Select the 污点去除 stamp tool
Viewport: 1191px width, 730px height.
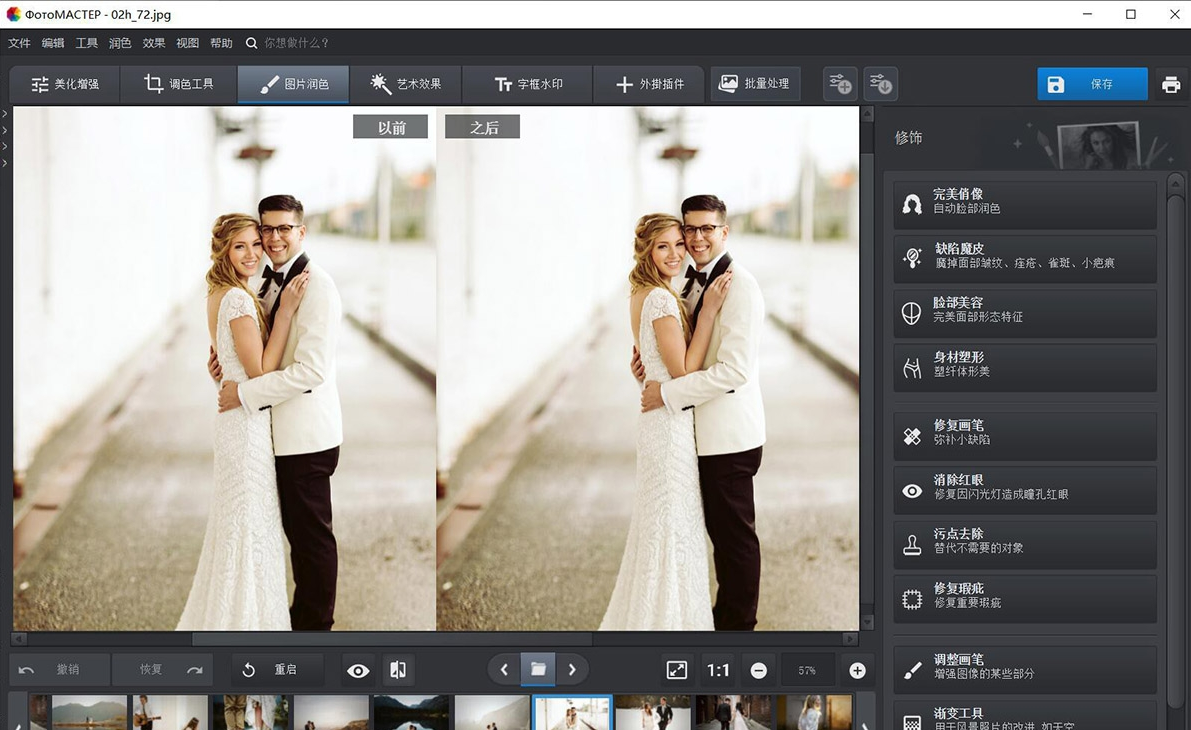click(x=1025, y=545)
